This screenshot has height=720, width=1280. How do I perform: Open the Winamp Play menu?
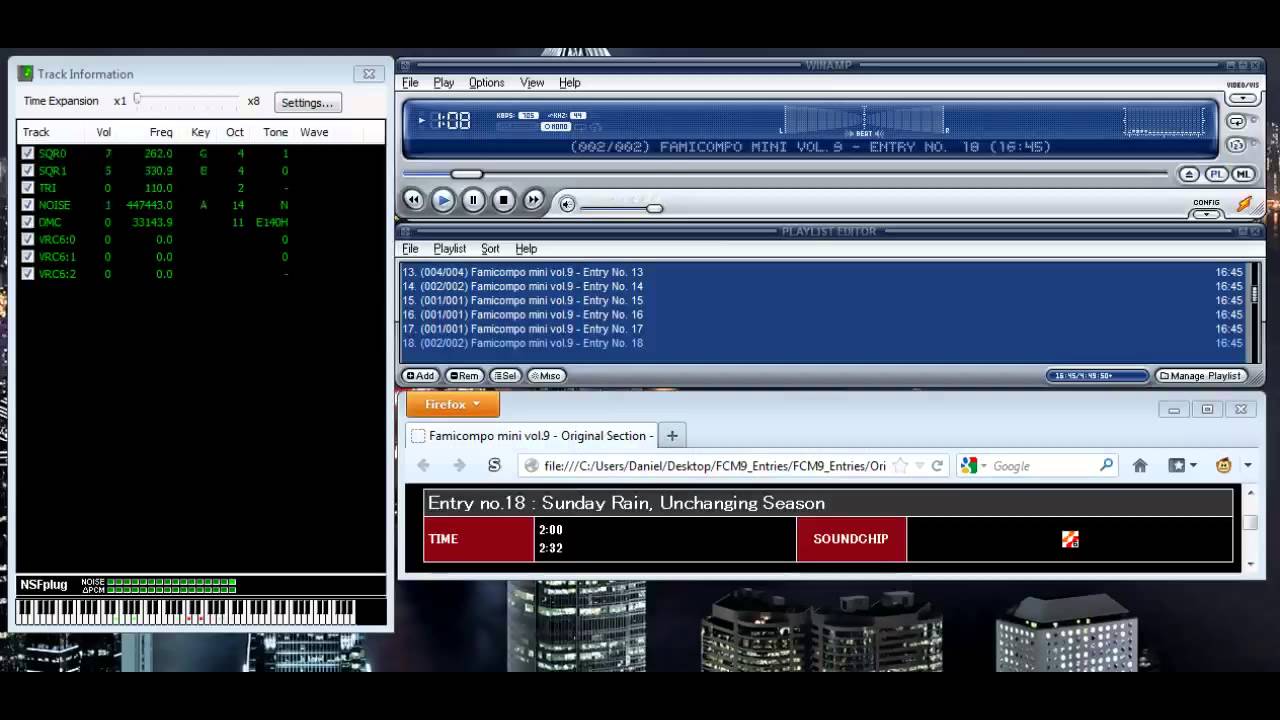(x=444, y=83)
